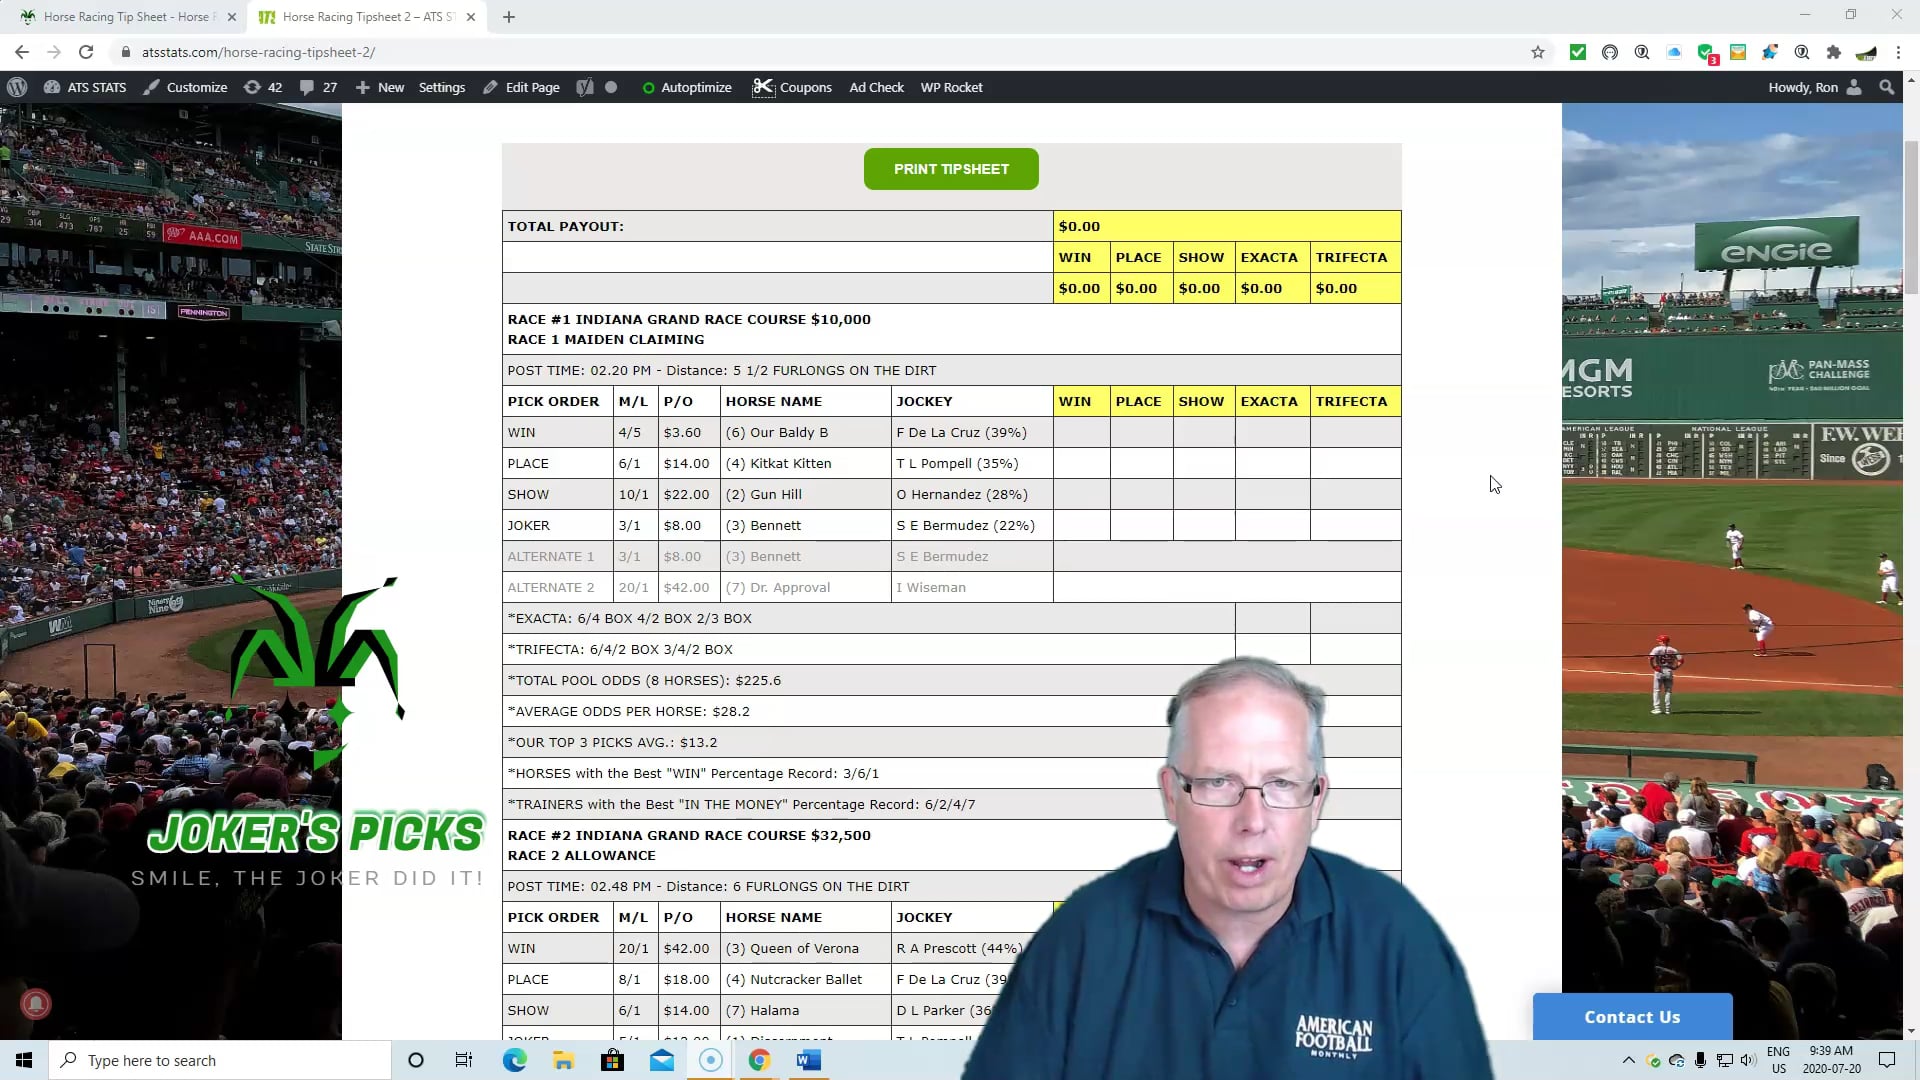Open the WP Rocket menu

coord(952,87)
